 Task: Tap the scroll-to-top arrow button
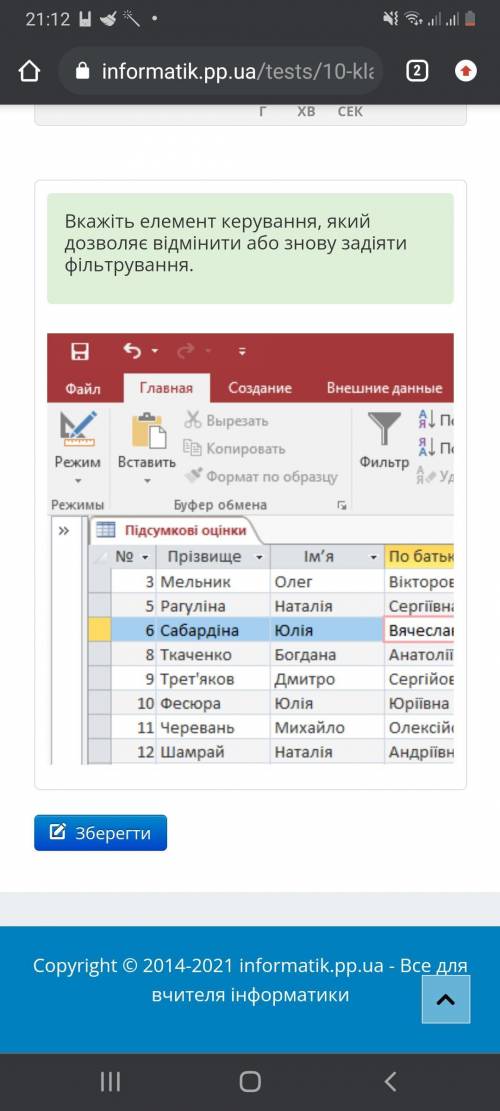(x=446, y=999)
